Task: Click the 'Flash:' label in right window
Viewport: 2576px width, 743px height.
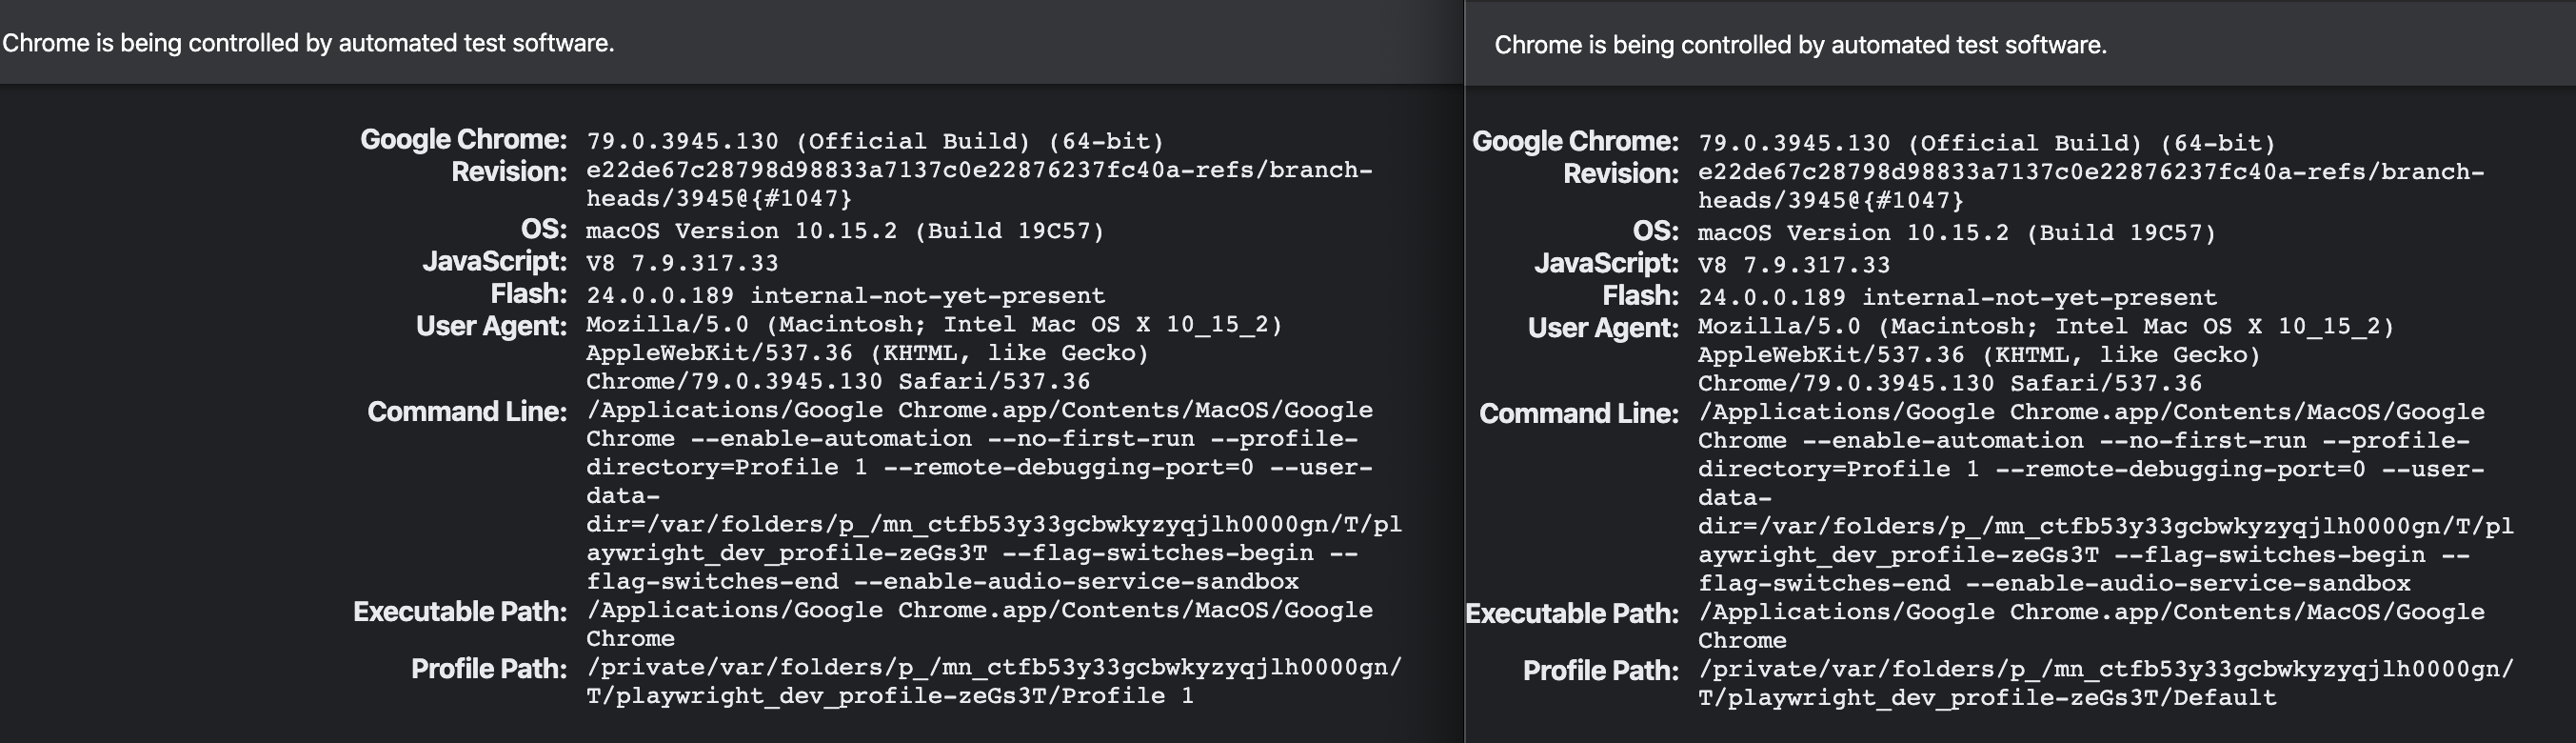Action: click(x=1640, y=296)
